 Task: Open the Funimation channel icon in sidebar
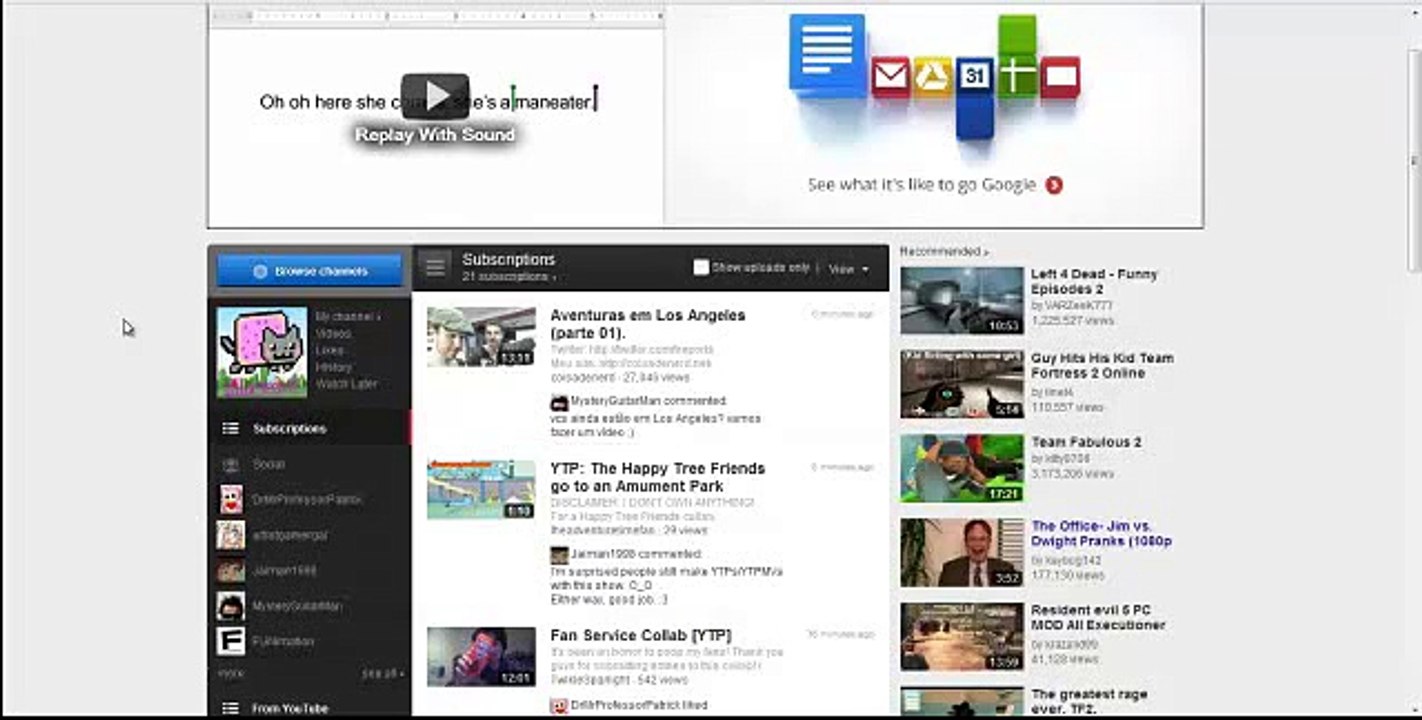coord(231,641)
